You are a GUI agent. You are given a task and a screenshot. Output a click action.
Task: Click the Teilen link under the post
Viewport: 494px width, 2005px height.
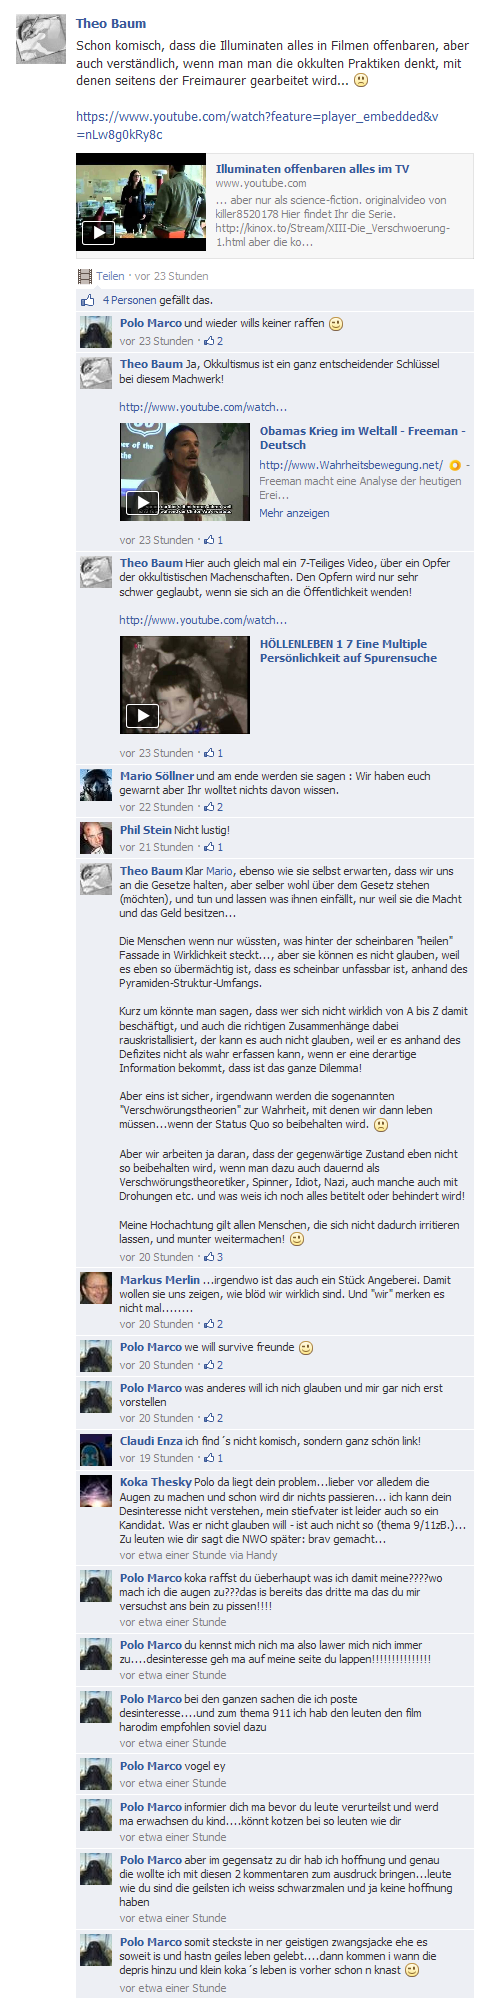(x=110, y=276)
